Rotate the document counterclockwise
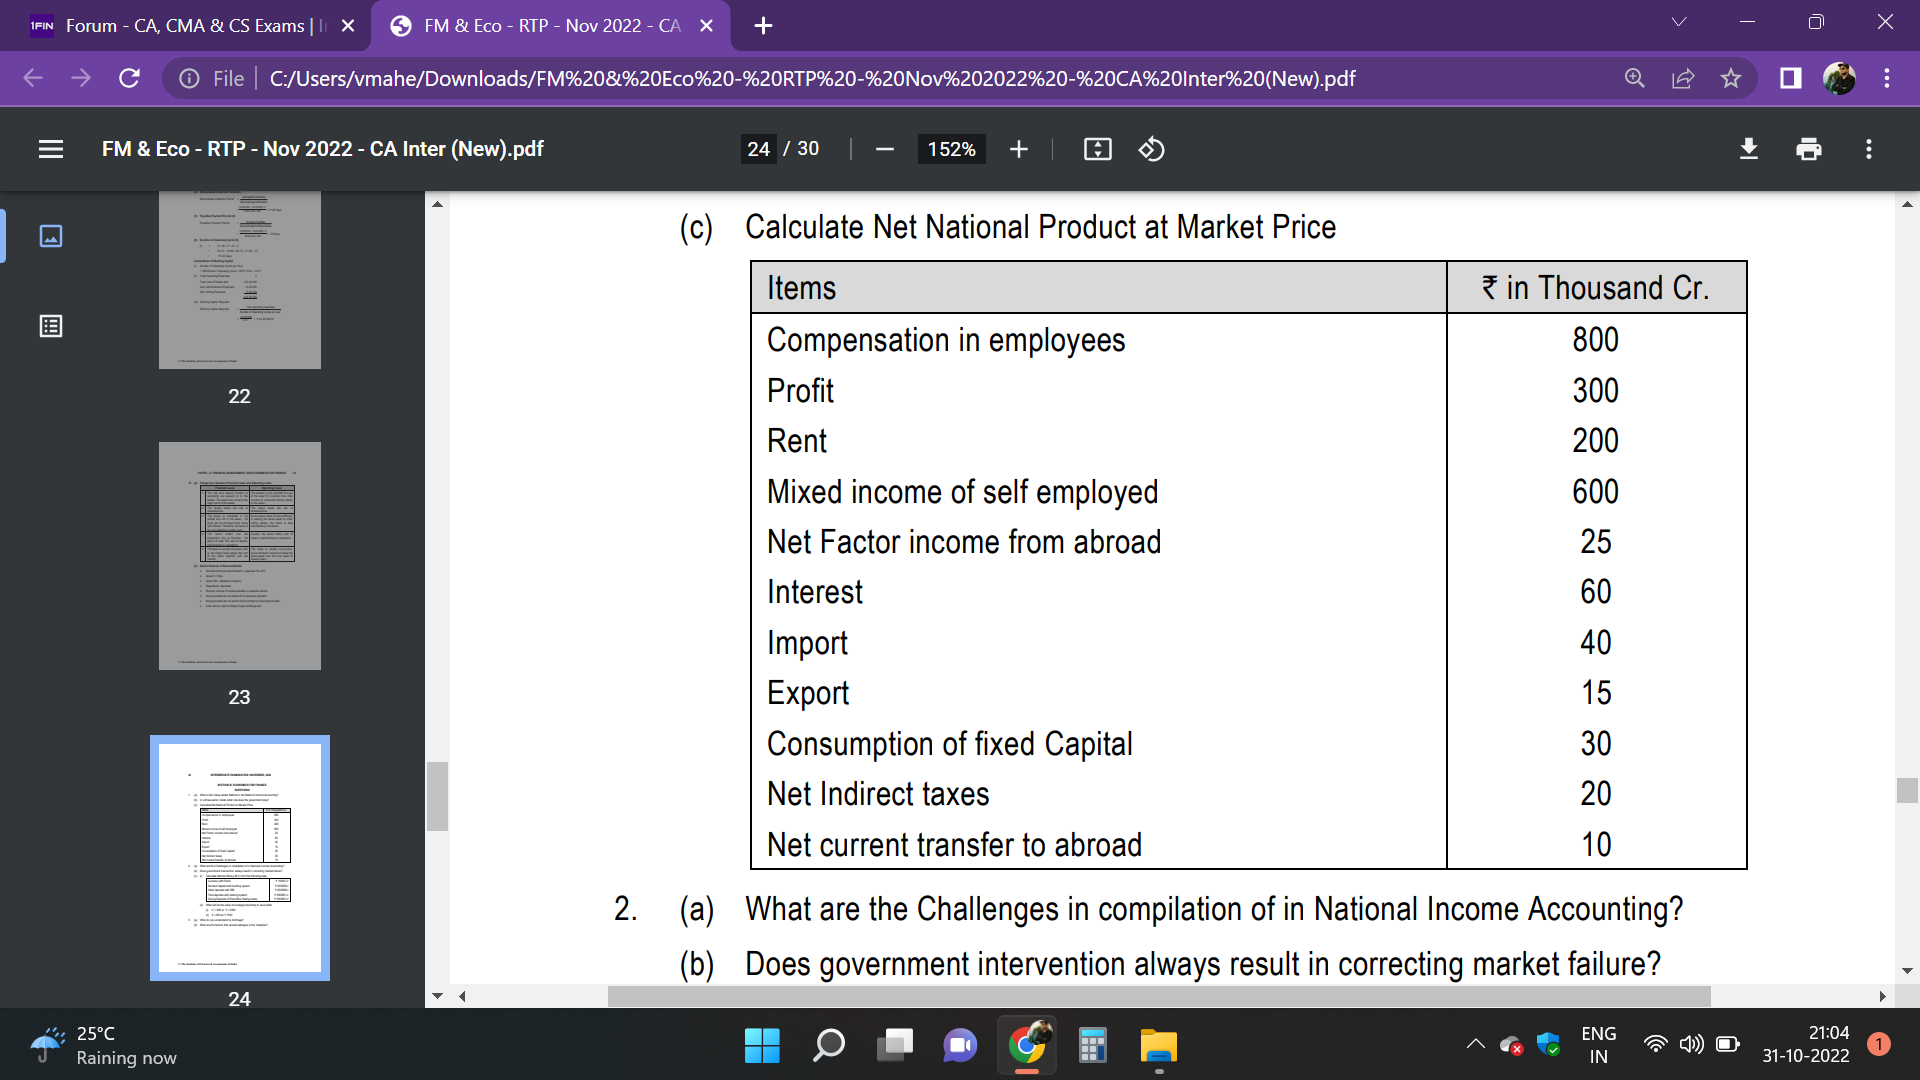Screen dimensions: 1920x1080 tap(1151, 149)
